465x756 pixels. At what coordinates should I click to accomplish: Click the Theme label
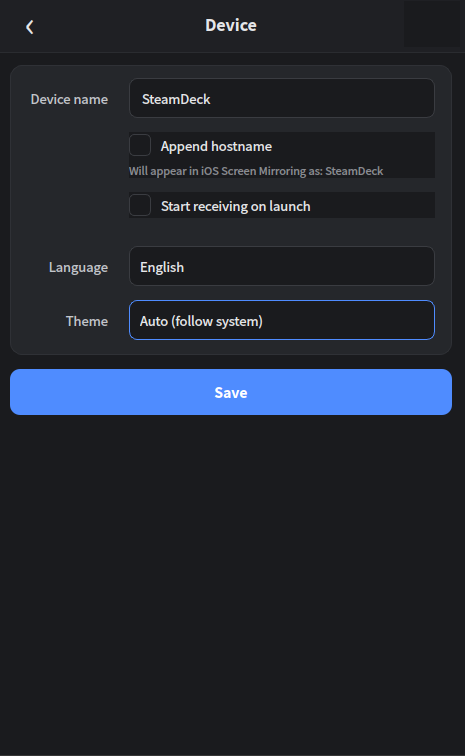(87, 321)
